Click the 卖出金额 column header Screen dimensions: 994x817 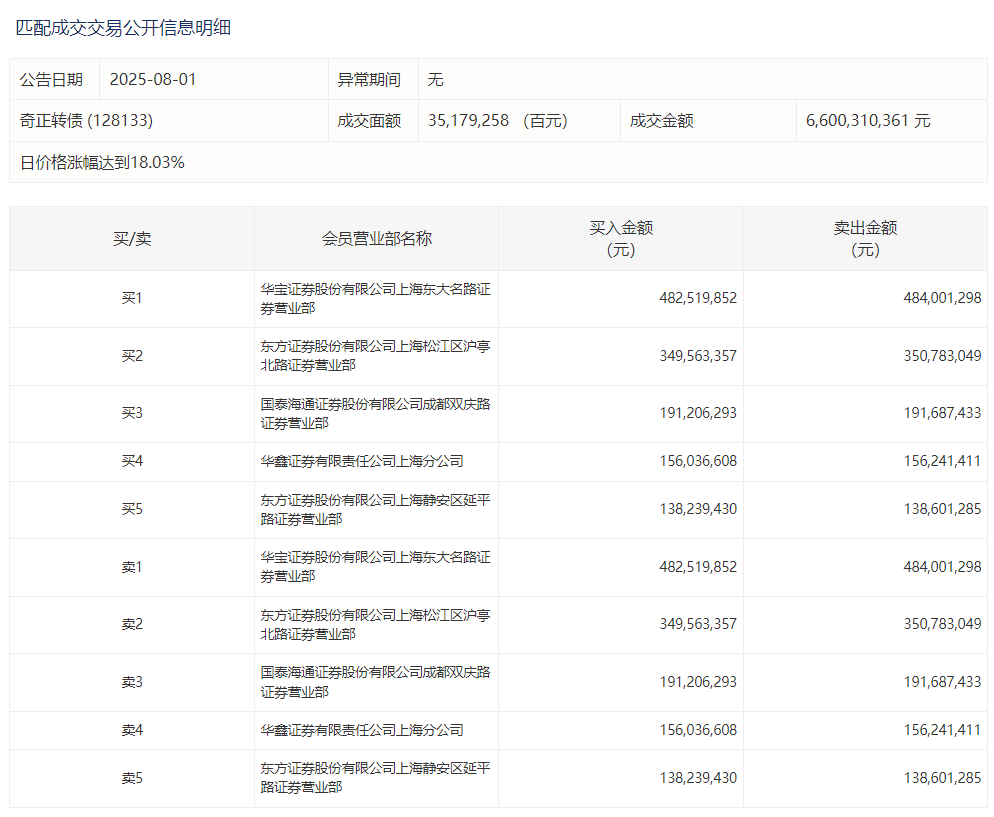pos(865,239)
